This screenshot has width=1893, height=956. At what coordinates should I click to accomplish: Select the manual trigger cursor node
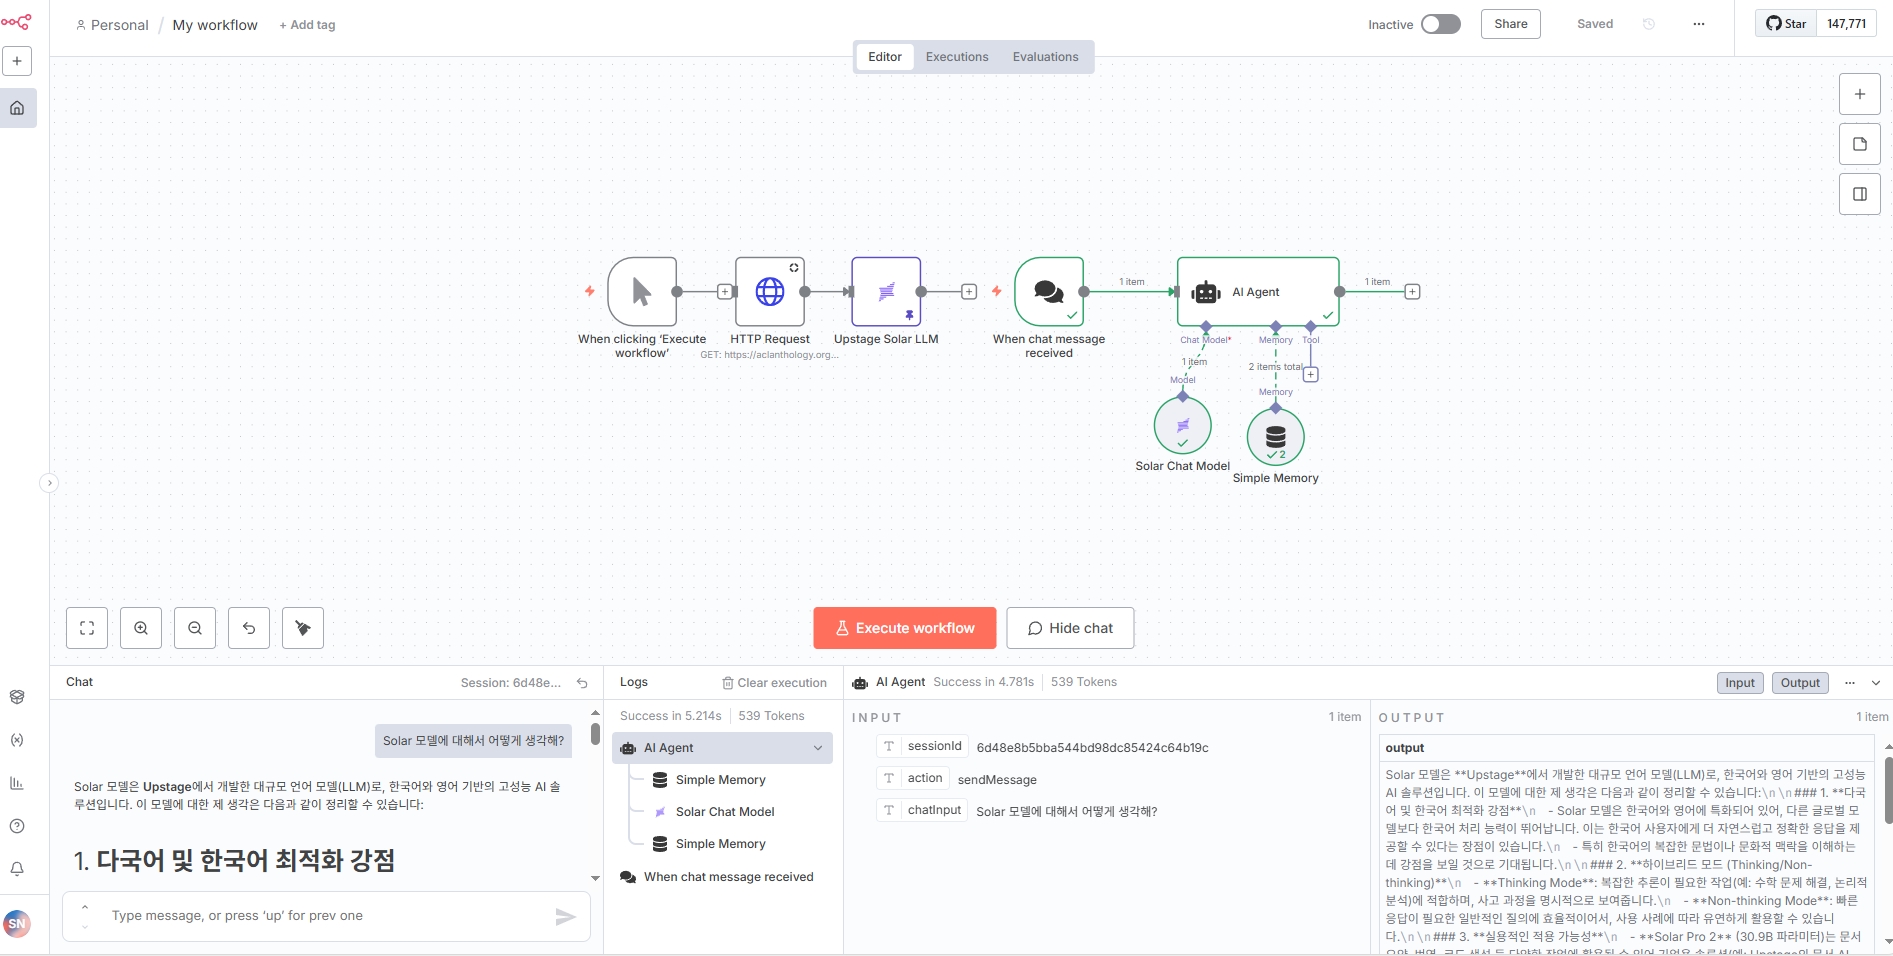tap(642, 292)
